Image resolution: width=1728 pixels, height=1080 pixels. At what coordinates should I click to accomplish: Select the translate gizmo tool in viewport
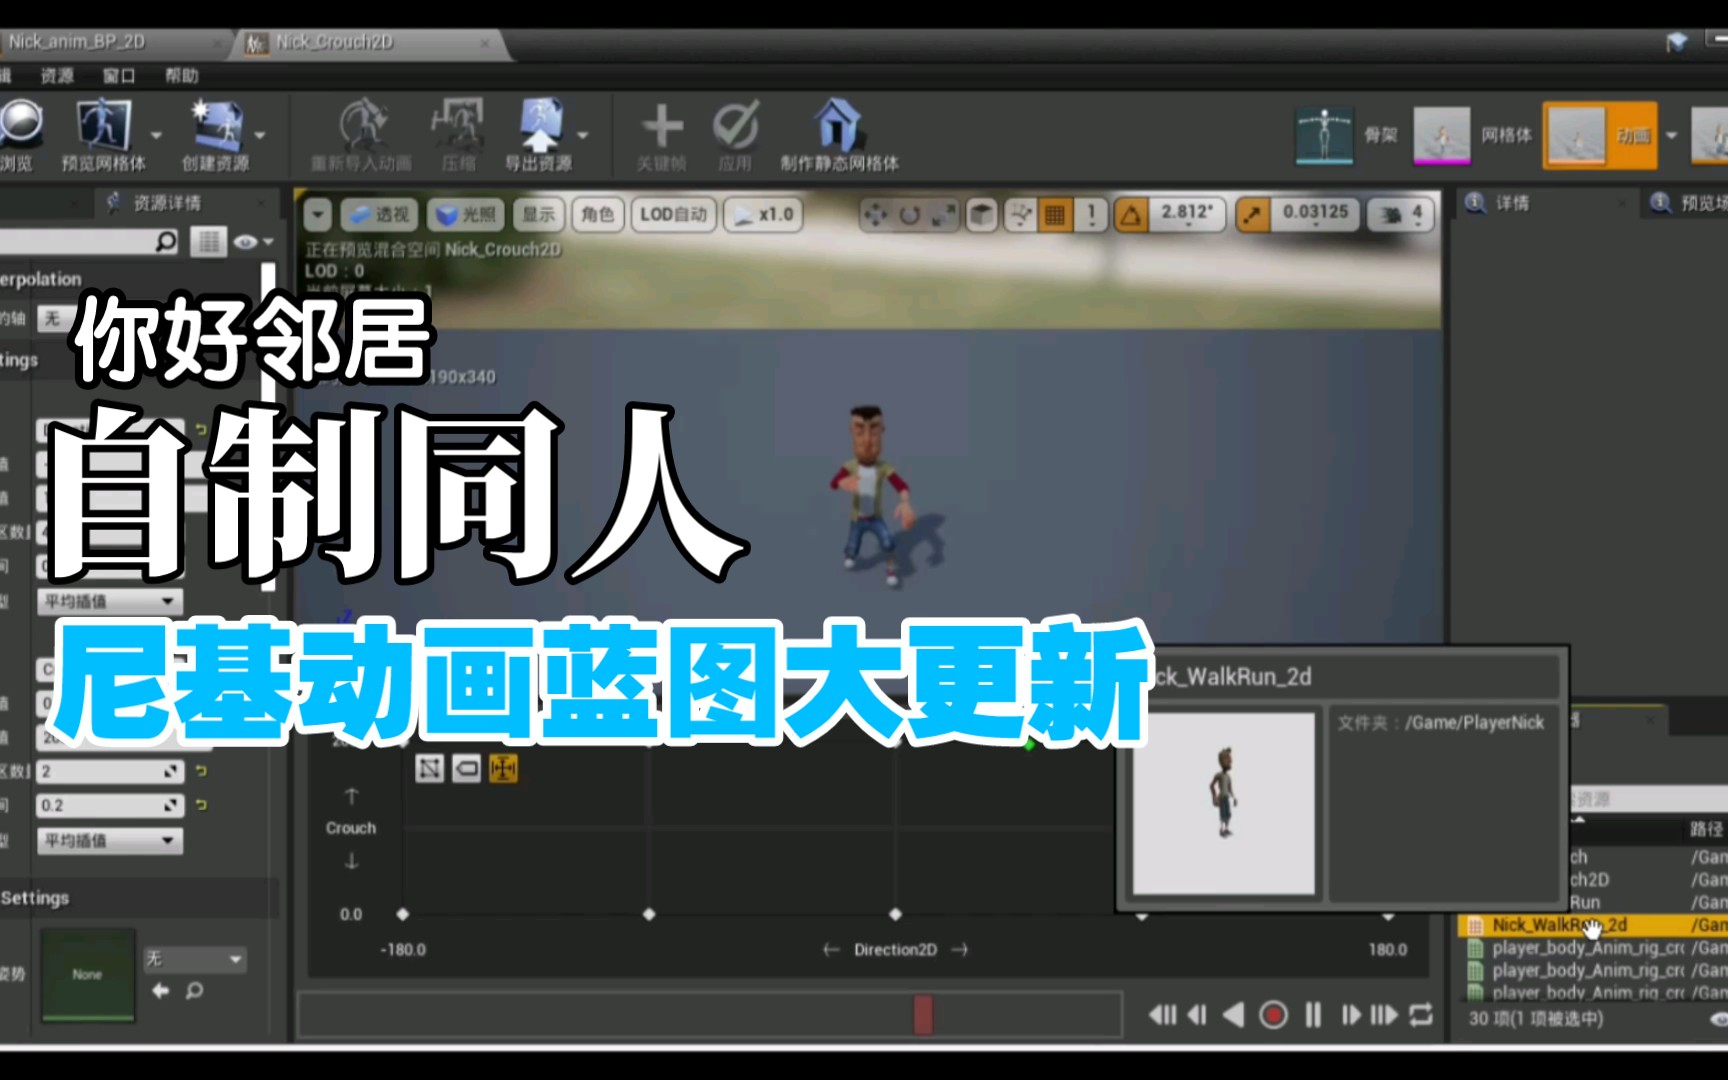click(875, 215)
